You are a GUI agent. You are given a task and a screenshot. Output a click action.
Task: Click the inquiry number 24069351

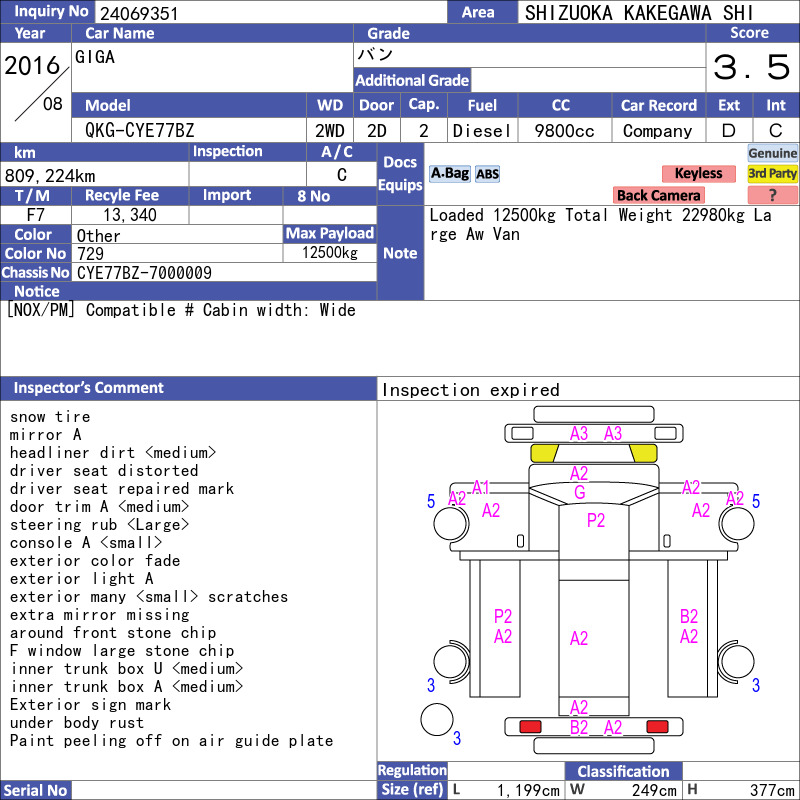click(139, 13)
